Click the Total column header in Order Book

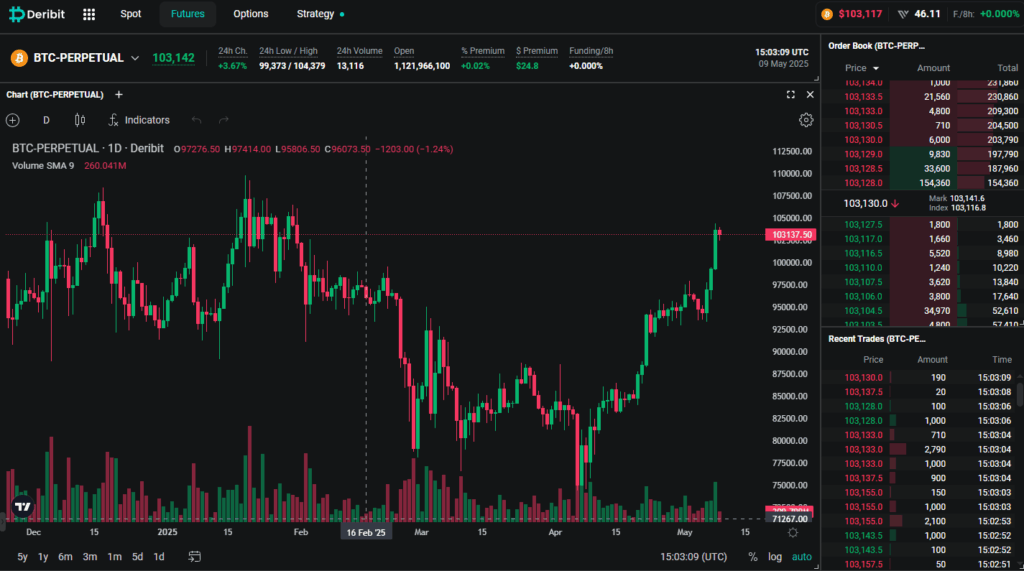coord(1007,68)
